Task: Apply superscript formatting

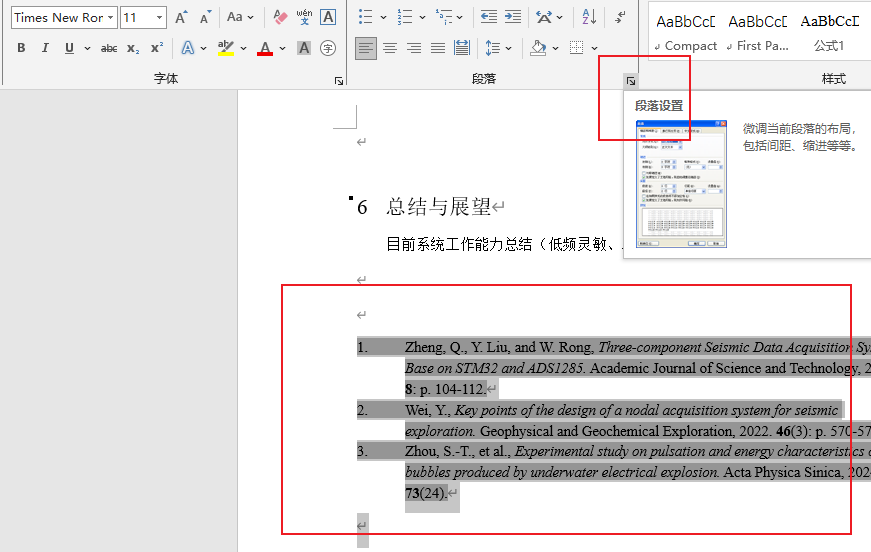Action: pos(157,48)
